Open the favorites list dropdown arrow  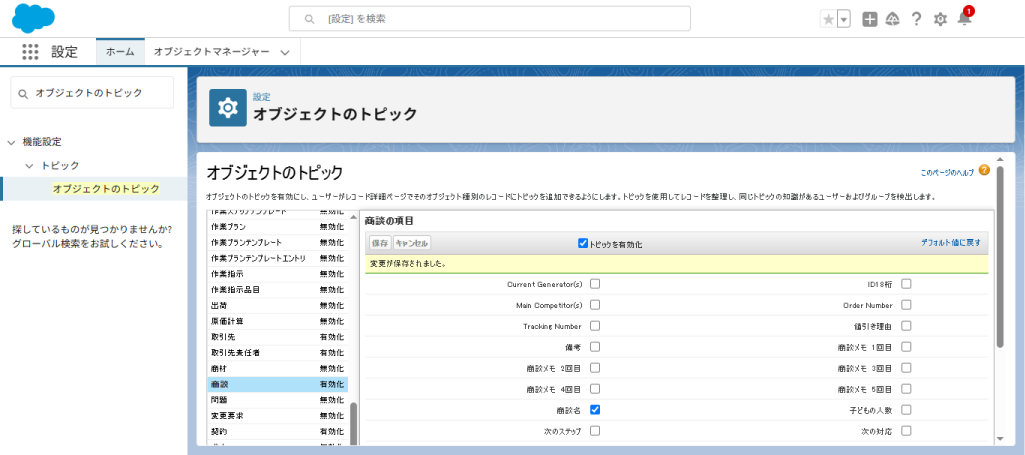[x=844, y=20]
